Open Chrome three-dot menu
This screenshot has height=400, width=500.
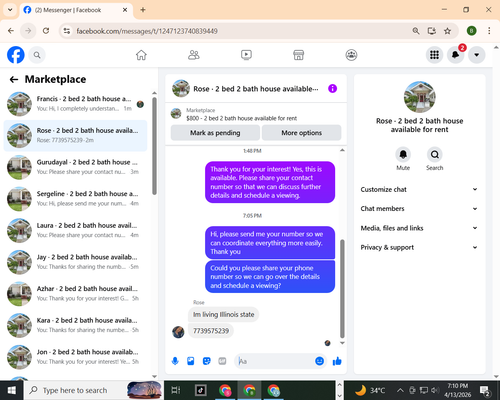tap(489, 31)
